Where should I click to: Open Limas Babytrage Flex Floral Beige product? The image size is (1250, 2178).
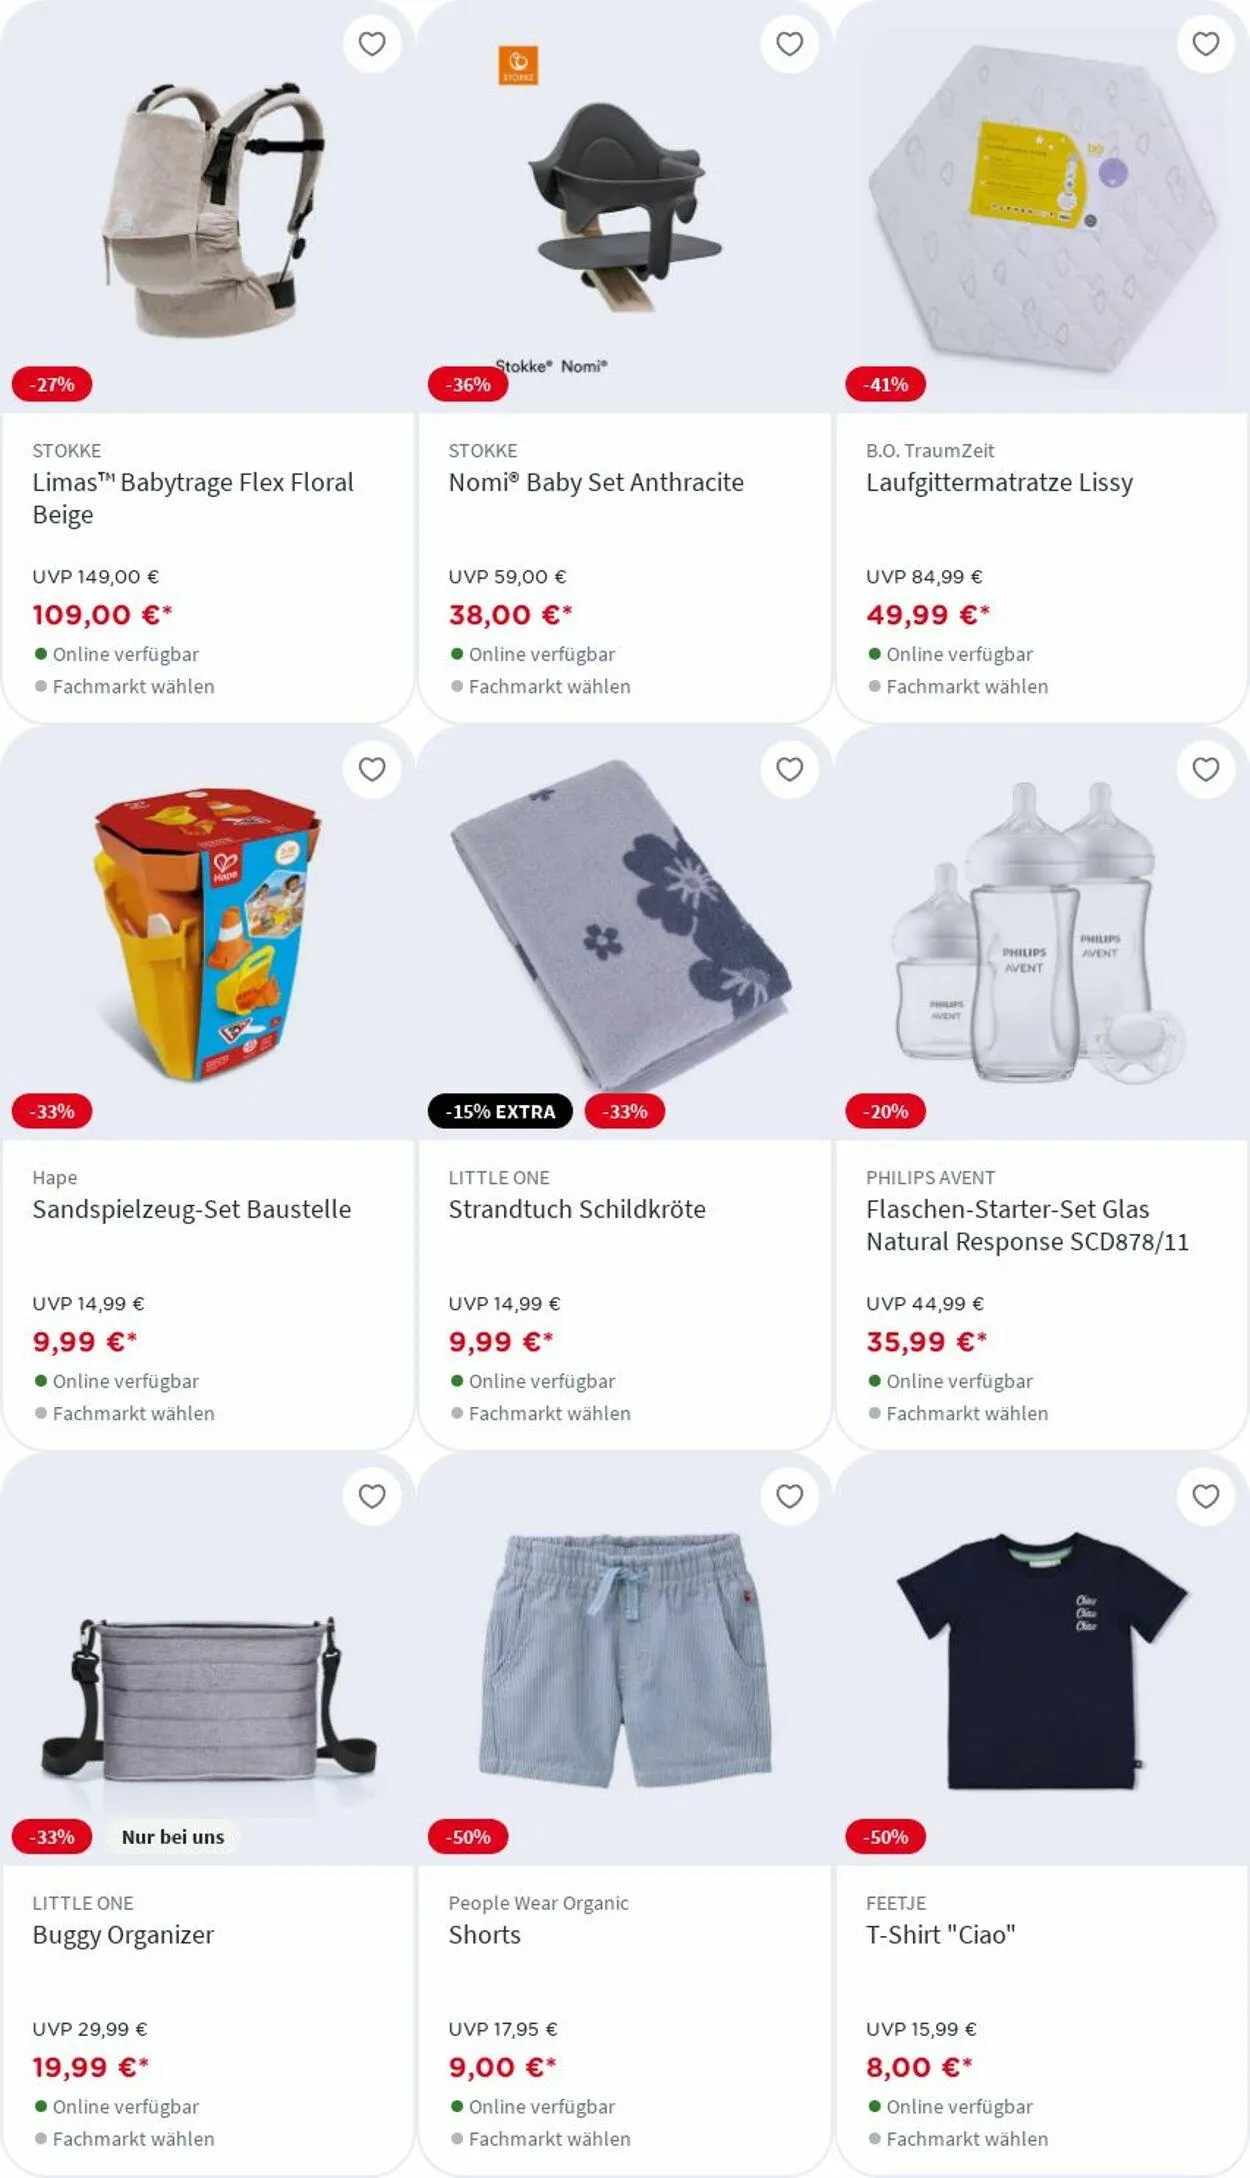pyautogui.click(x=193, y=498)
